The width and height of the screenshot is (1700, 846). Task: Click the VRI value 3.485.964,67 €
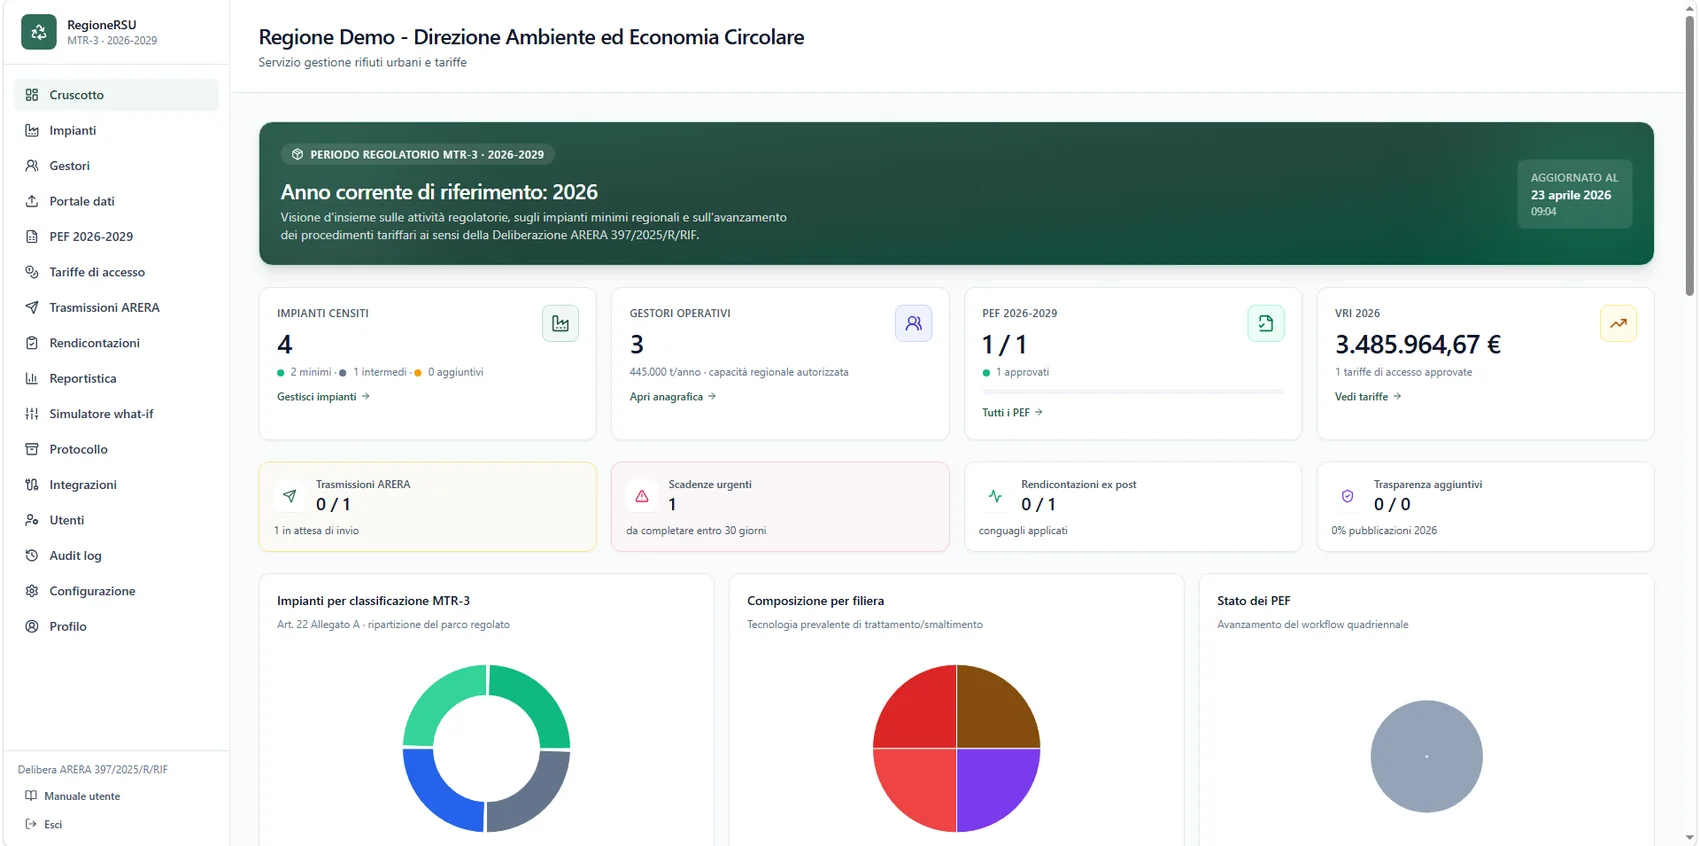1418,344
